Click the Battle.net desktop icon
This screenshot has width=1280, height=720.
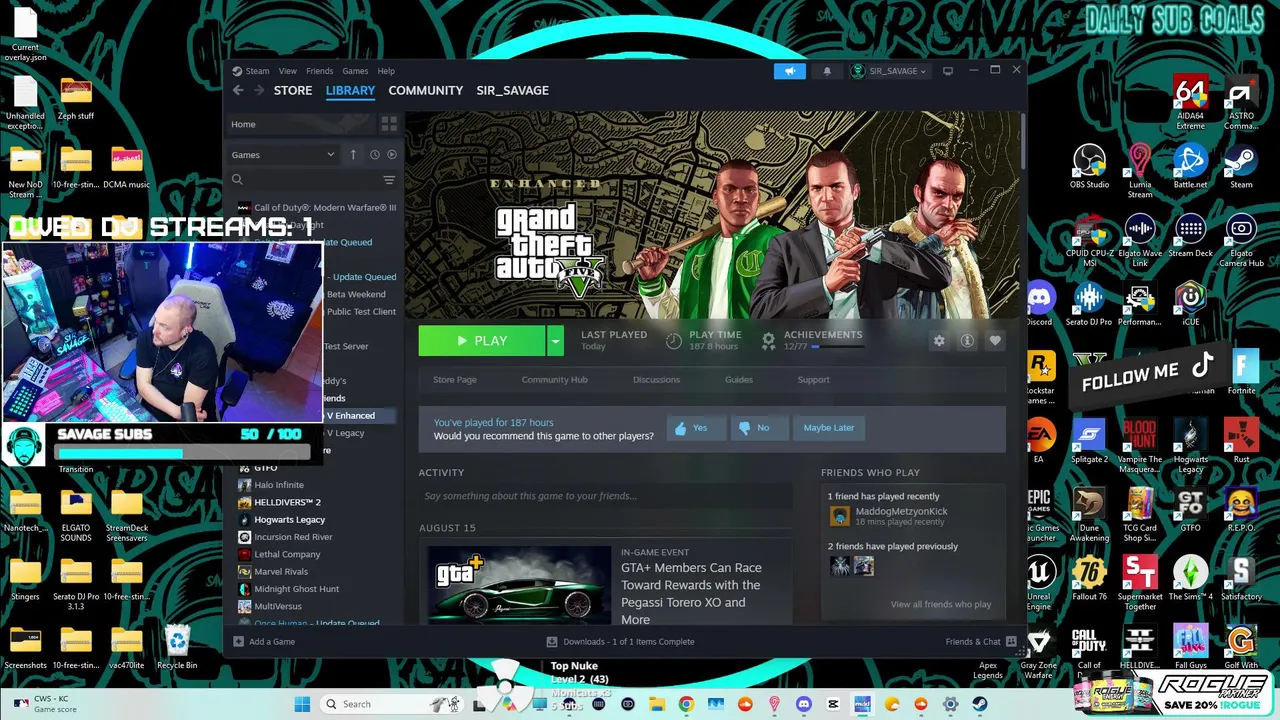tap(1190, 167)
